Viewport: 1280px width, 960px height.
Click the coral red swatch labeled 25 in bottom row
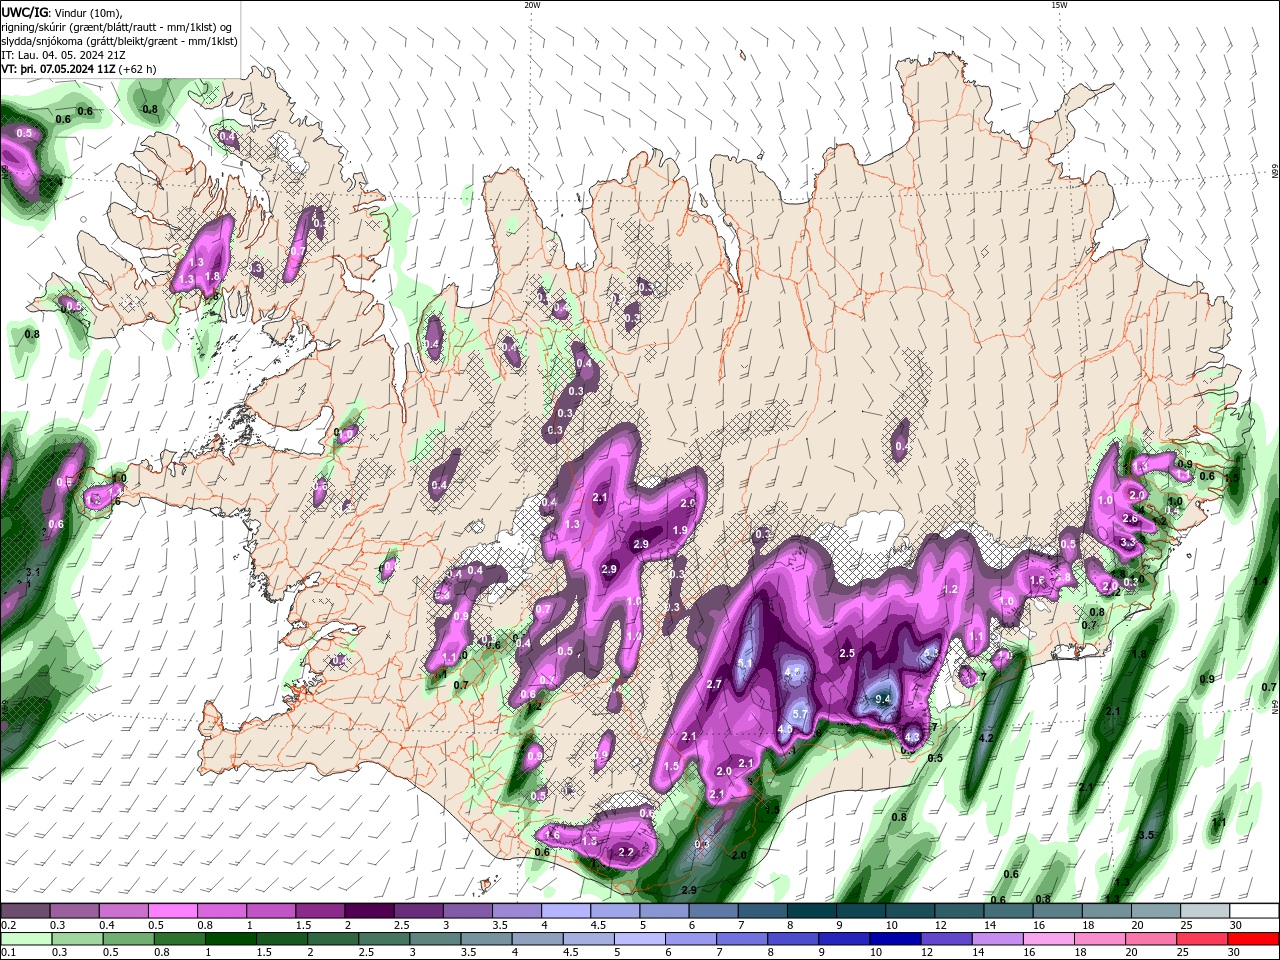click(1203, 939)
